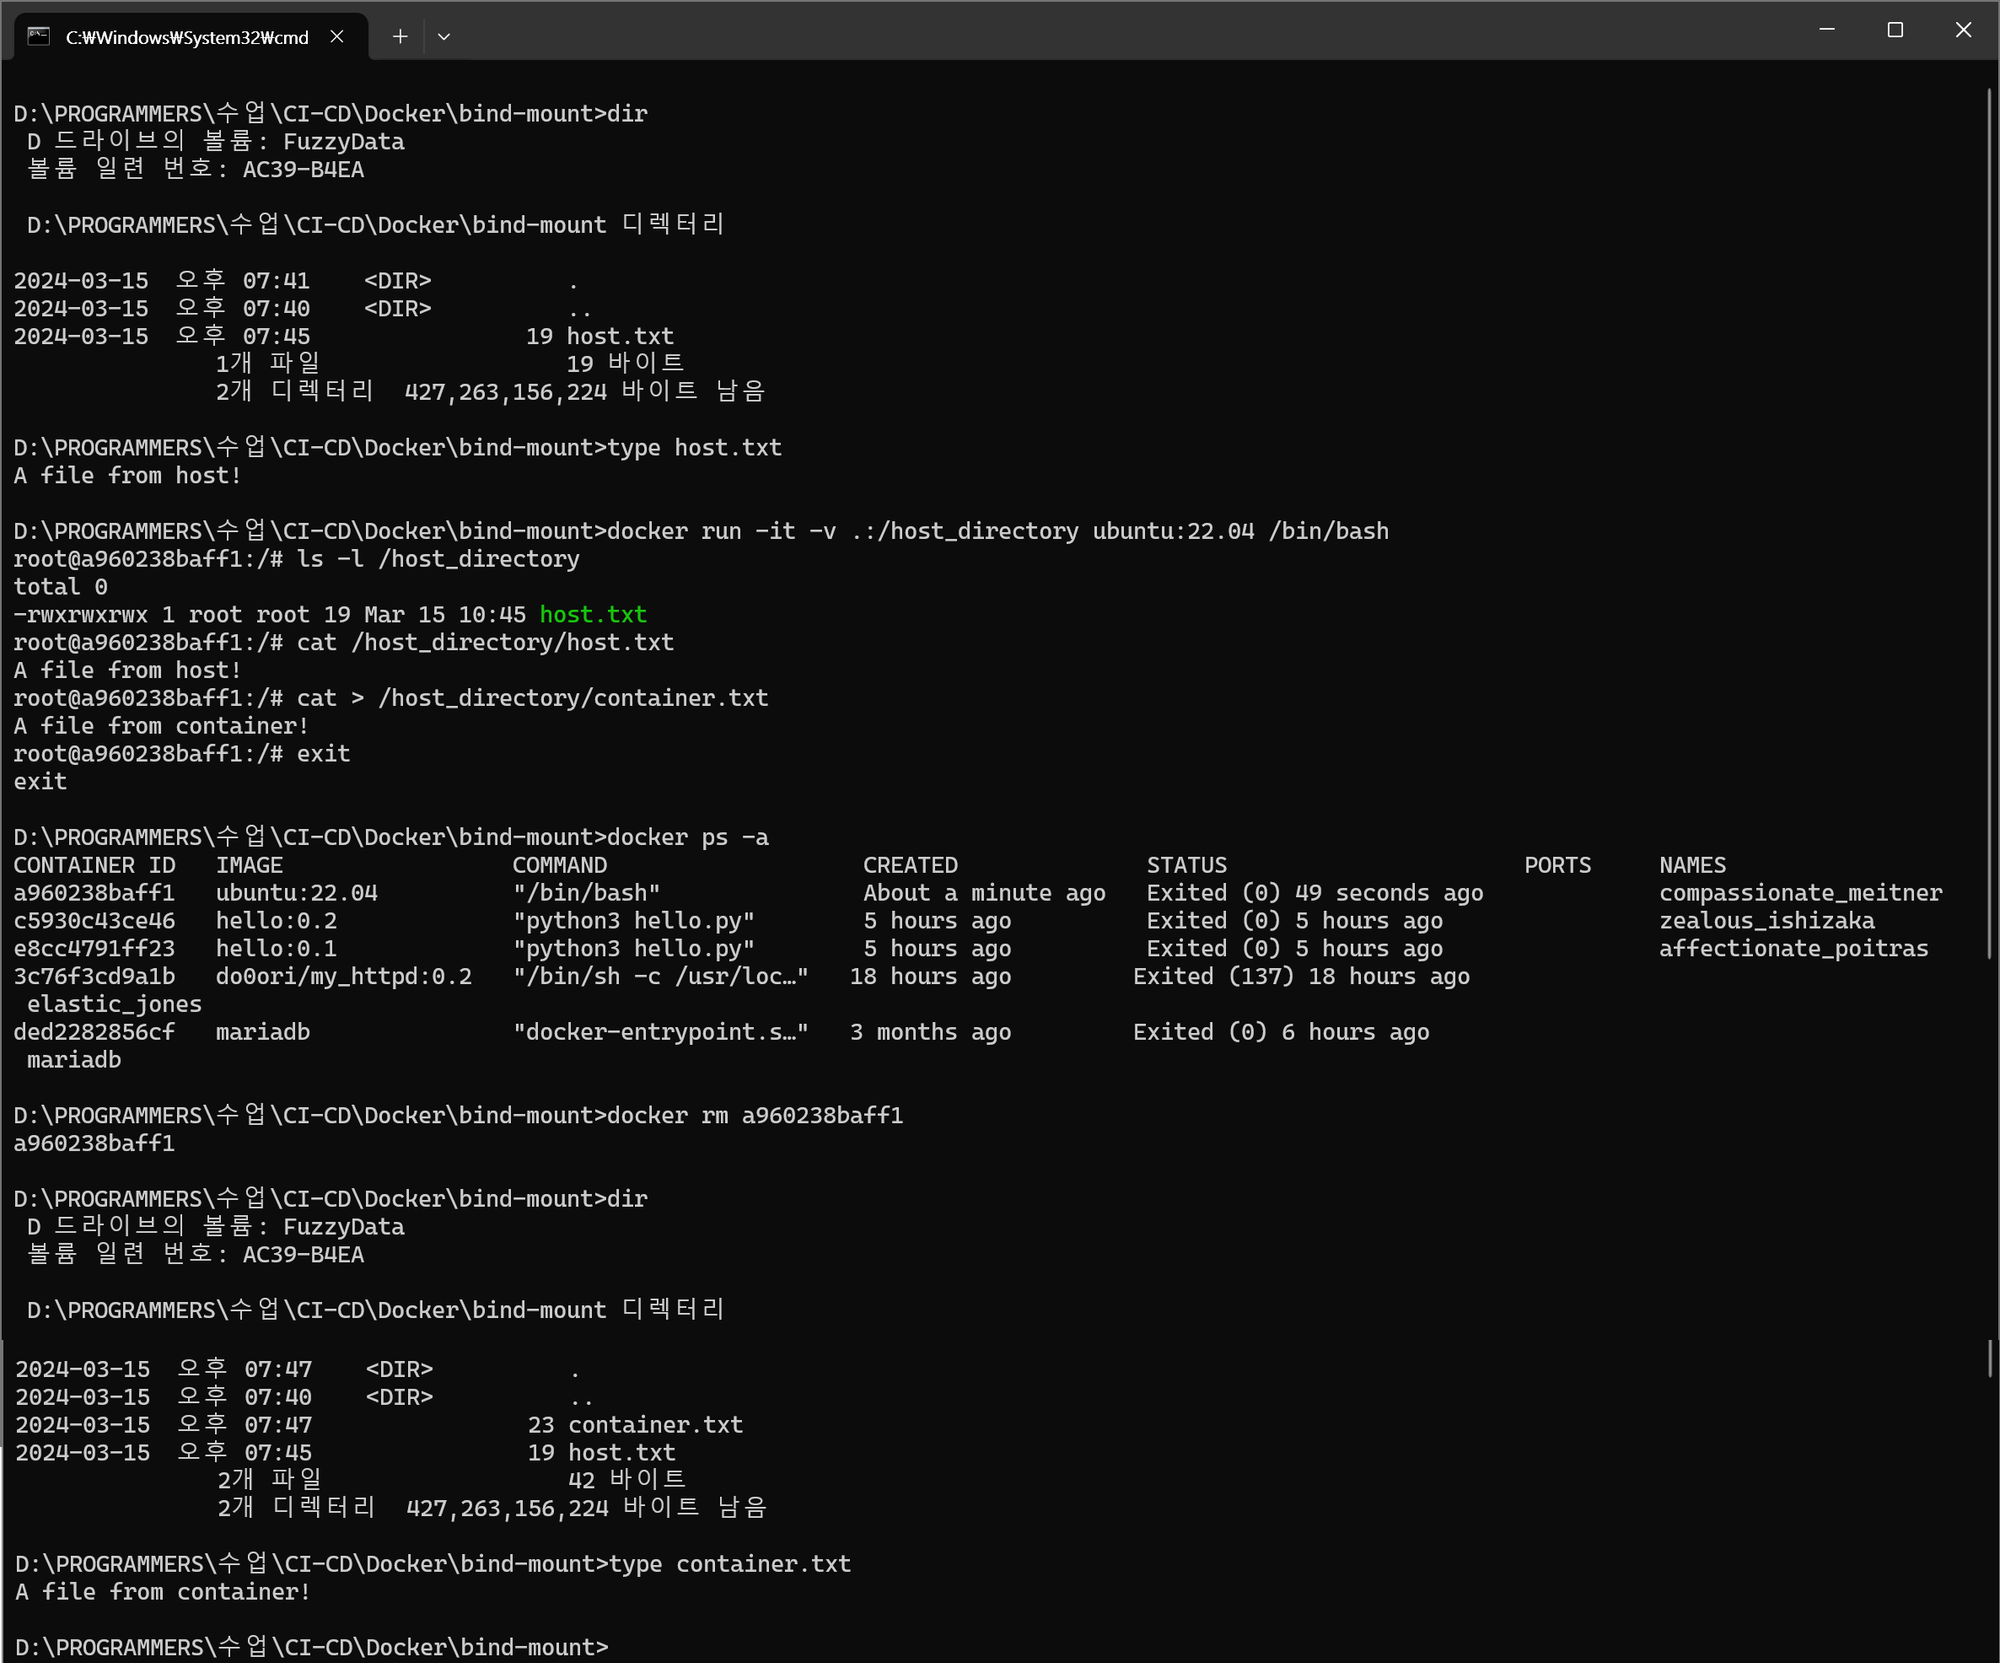This screenshot has width=2000, height=1663.
Task: Open a new terminal tab
Action: pos(400,37)
